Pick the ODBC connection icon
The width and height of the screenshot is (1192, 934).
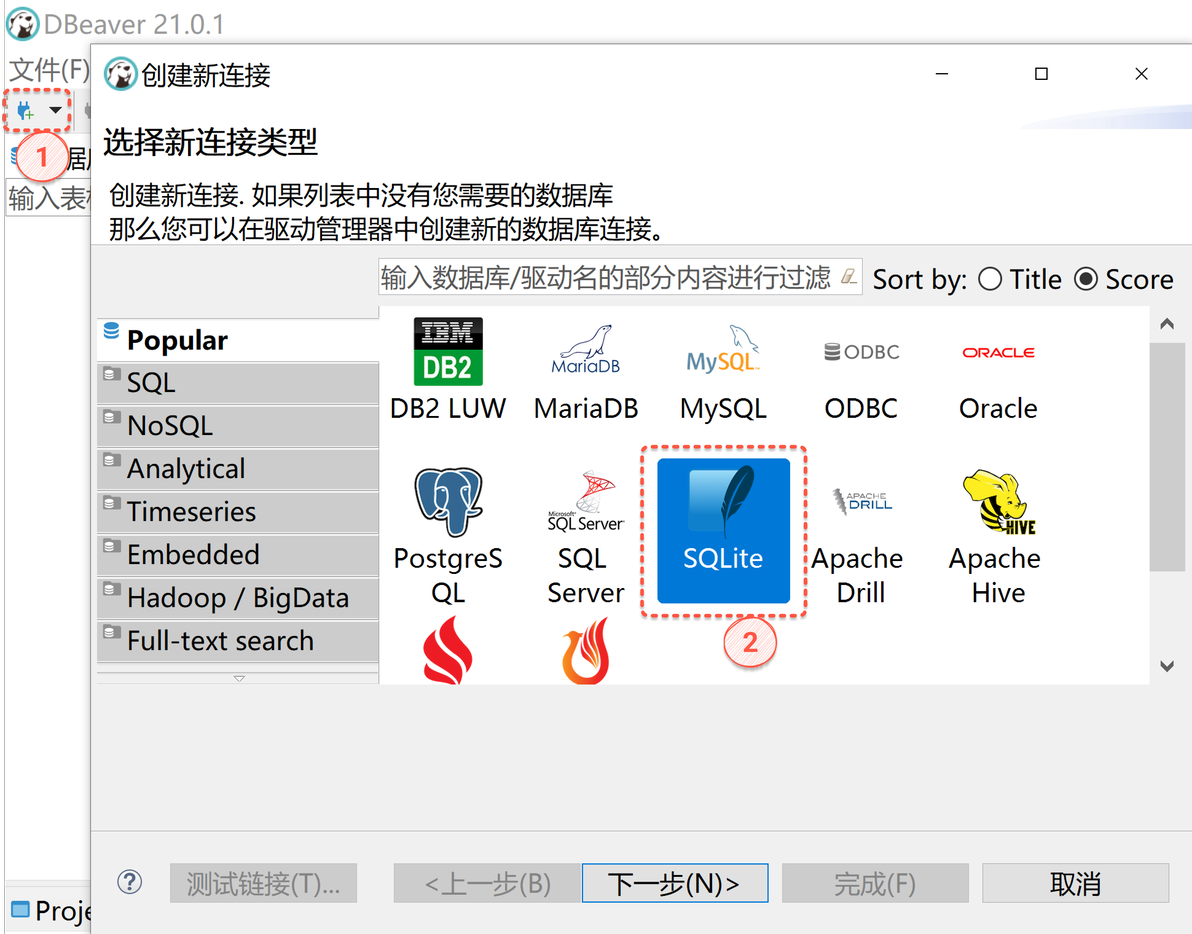pos(861,352)
